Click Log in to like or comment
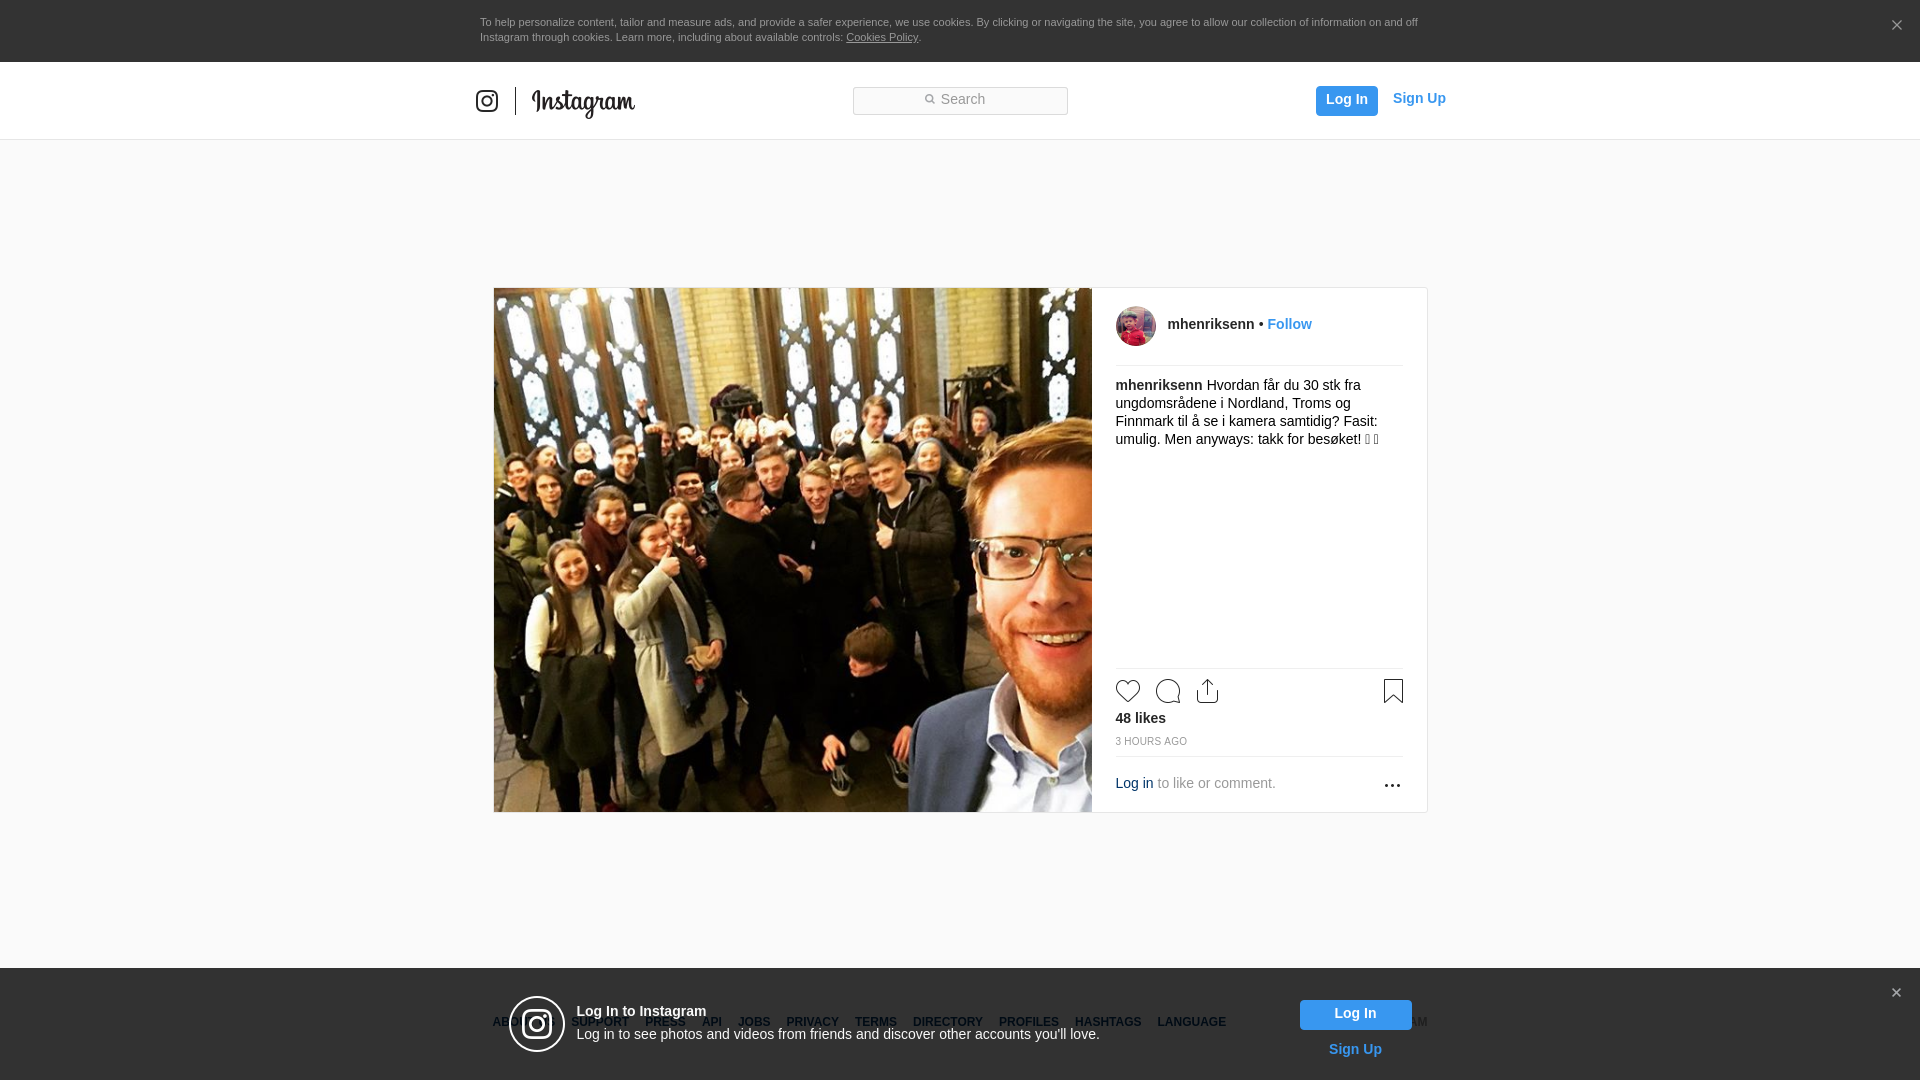The height and width of the screenshot is (1080, 1920). pos(1134,783)
